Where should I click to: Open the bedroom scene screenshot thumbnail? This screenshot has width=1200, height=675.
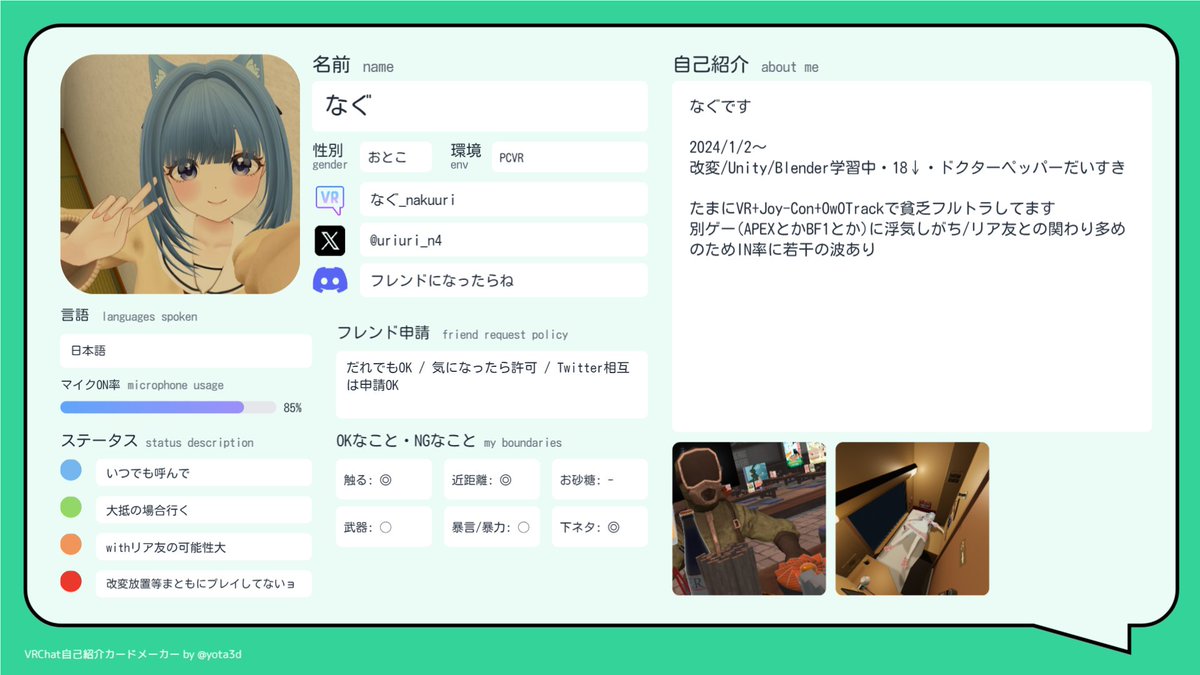pyautogui.click(x=912, y=519)
